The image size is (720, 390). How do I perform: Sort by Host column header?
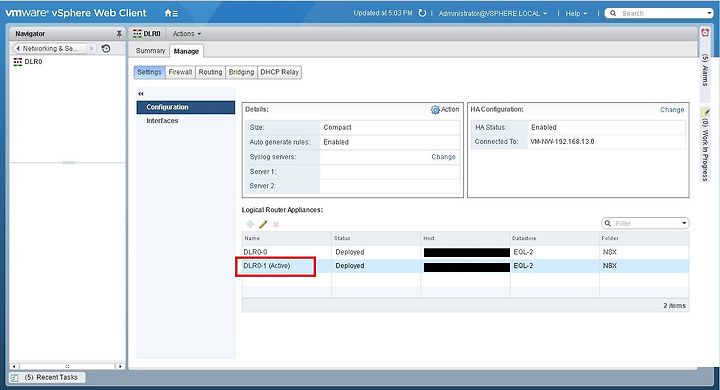465,238
